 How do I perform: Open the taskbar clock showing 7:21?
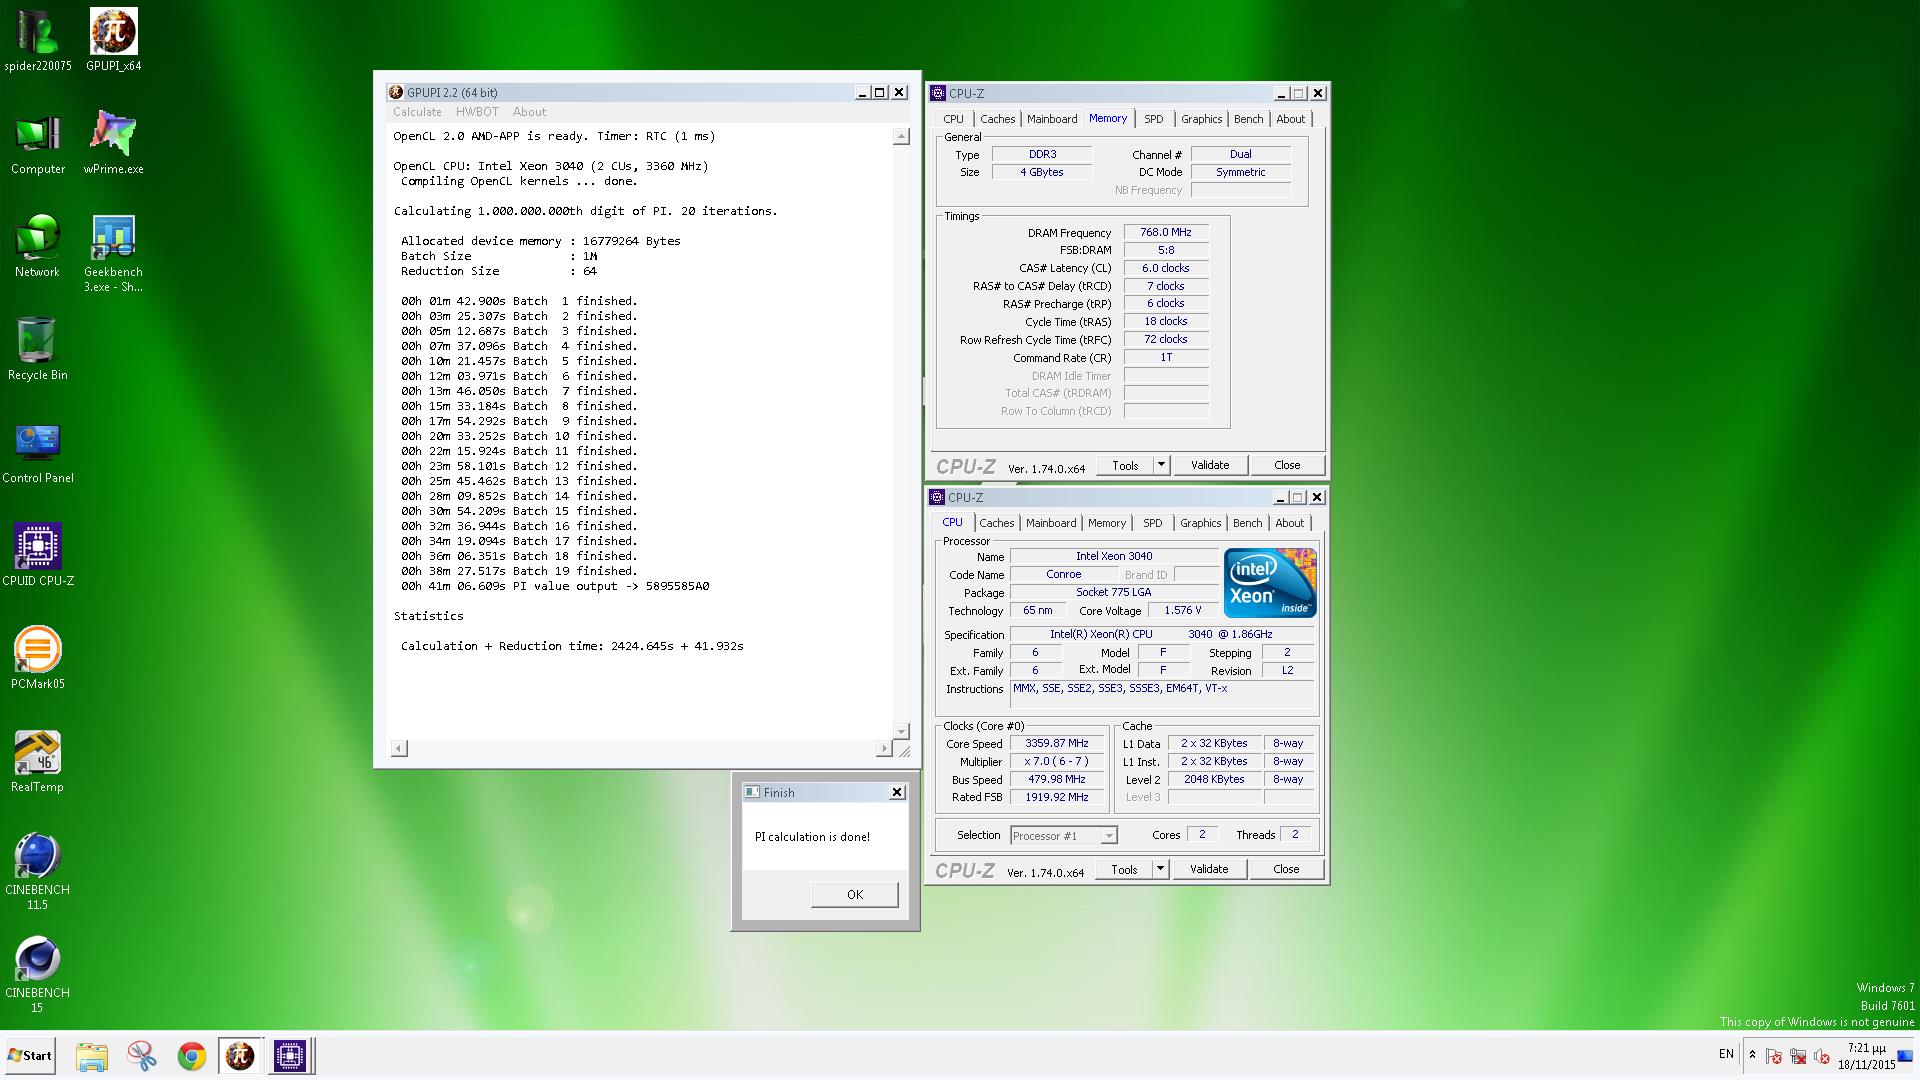1866,1056
